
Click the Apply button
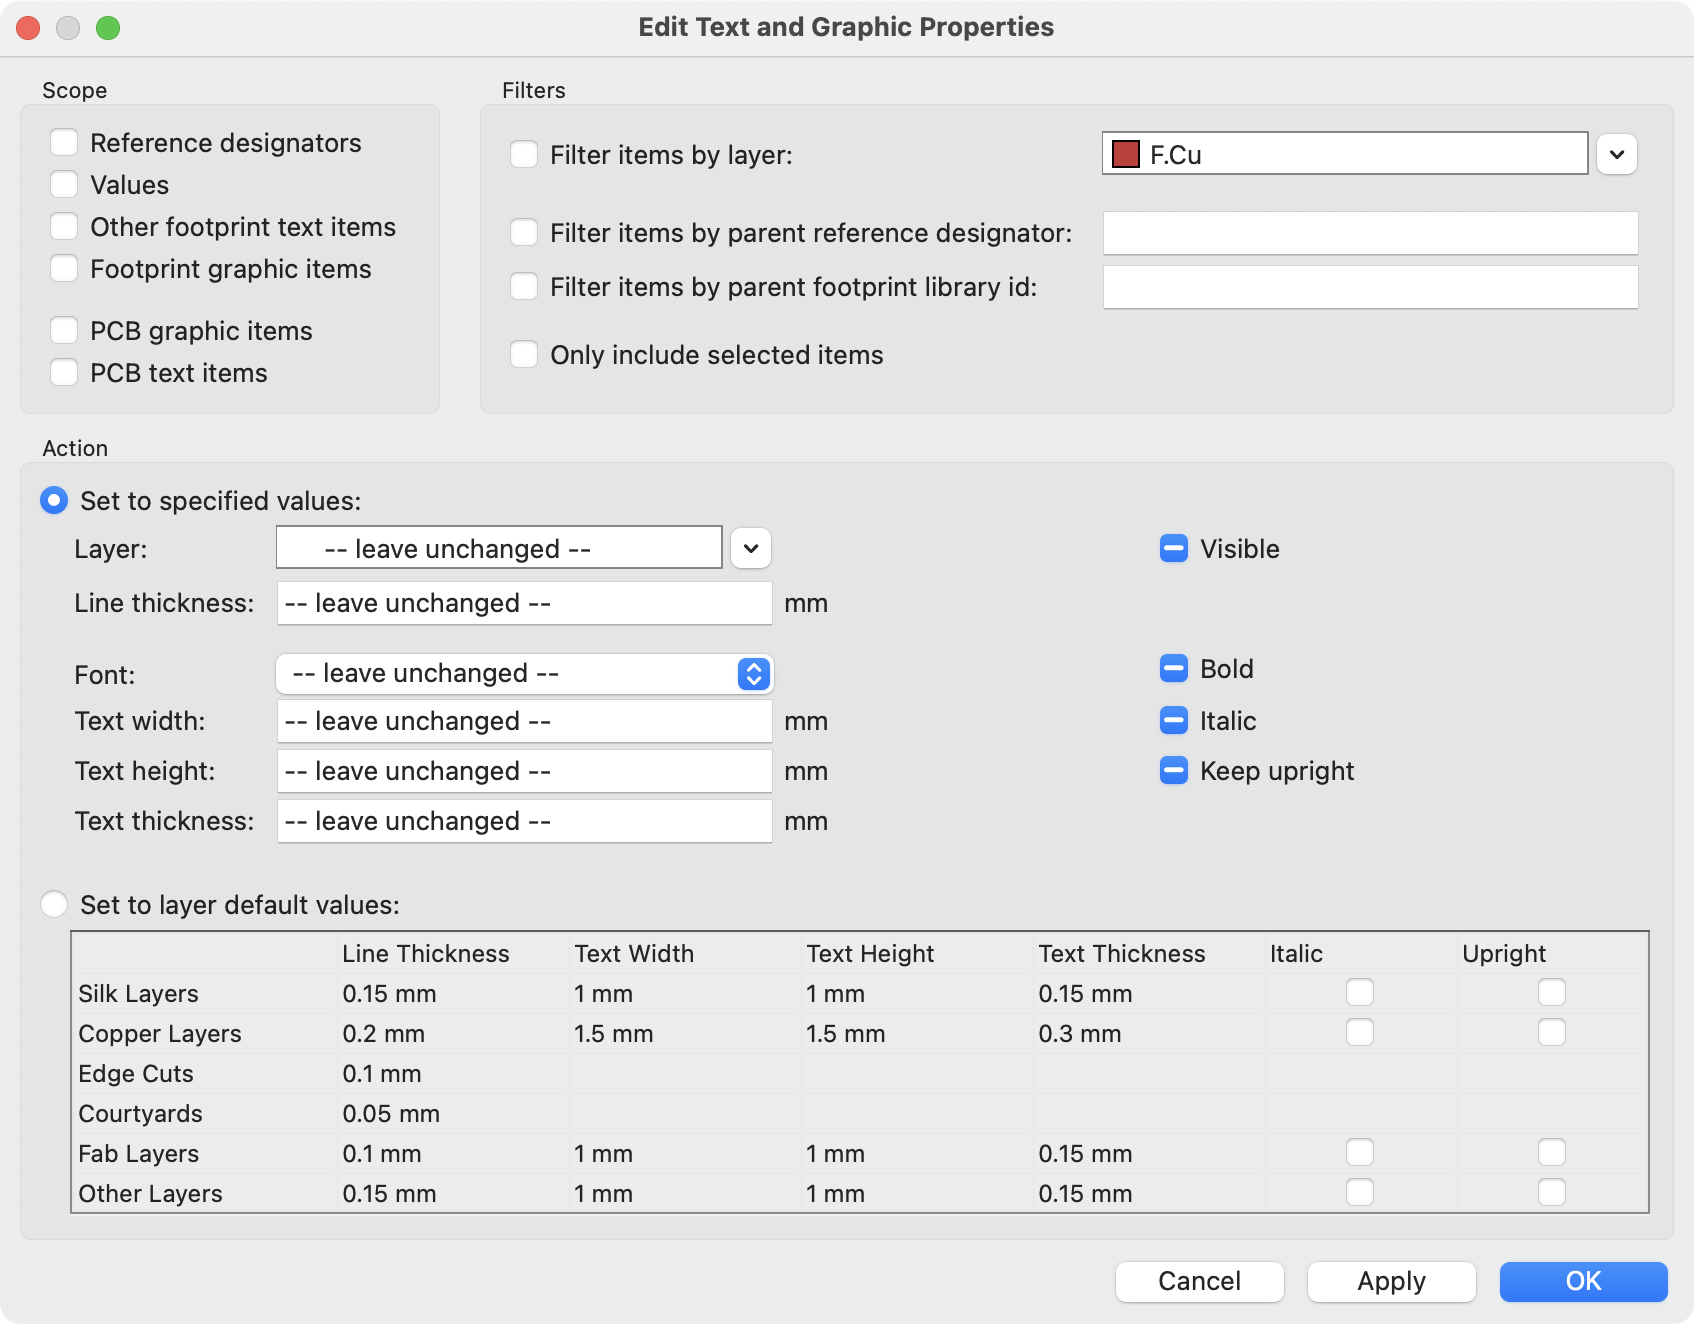(x=1391, y=1281)
